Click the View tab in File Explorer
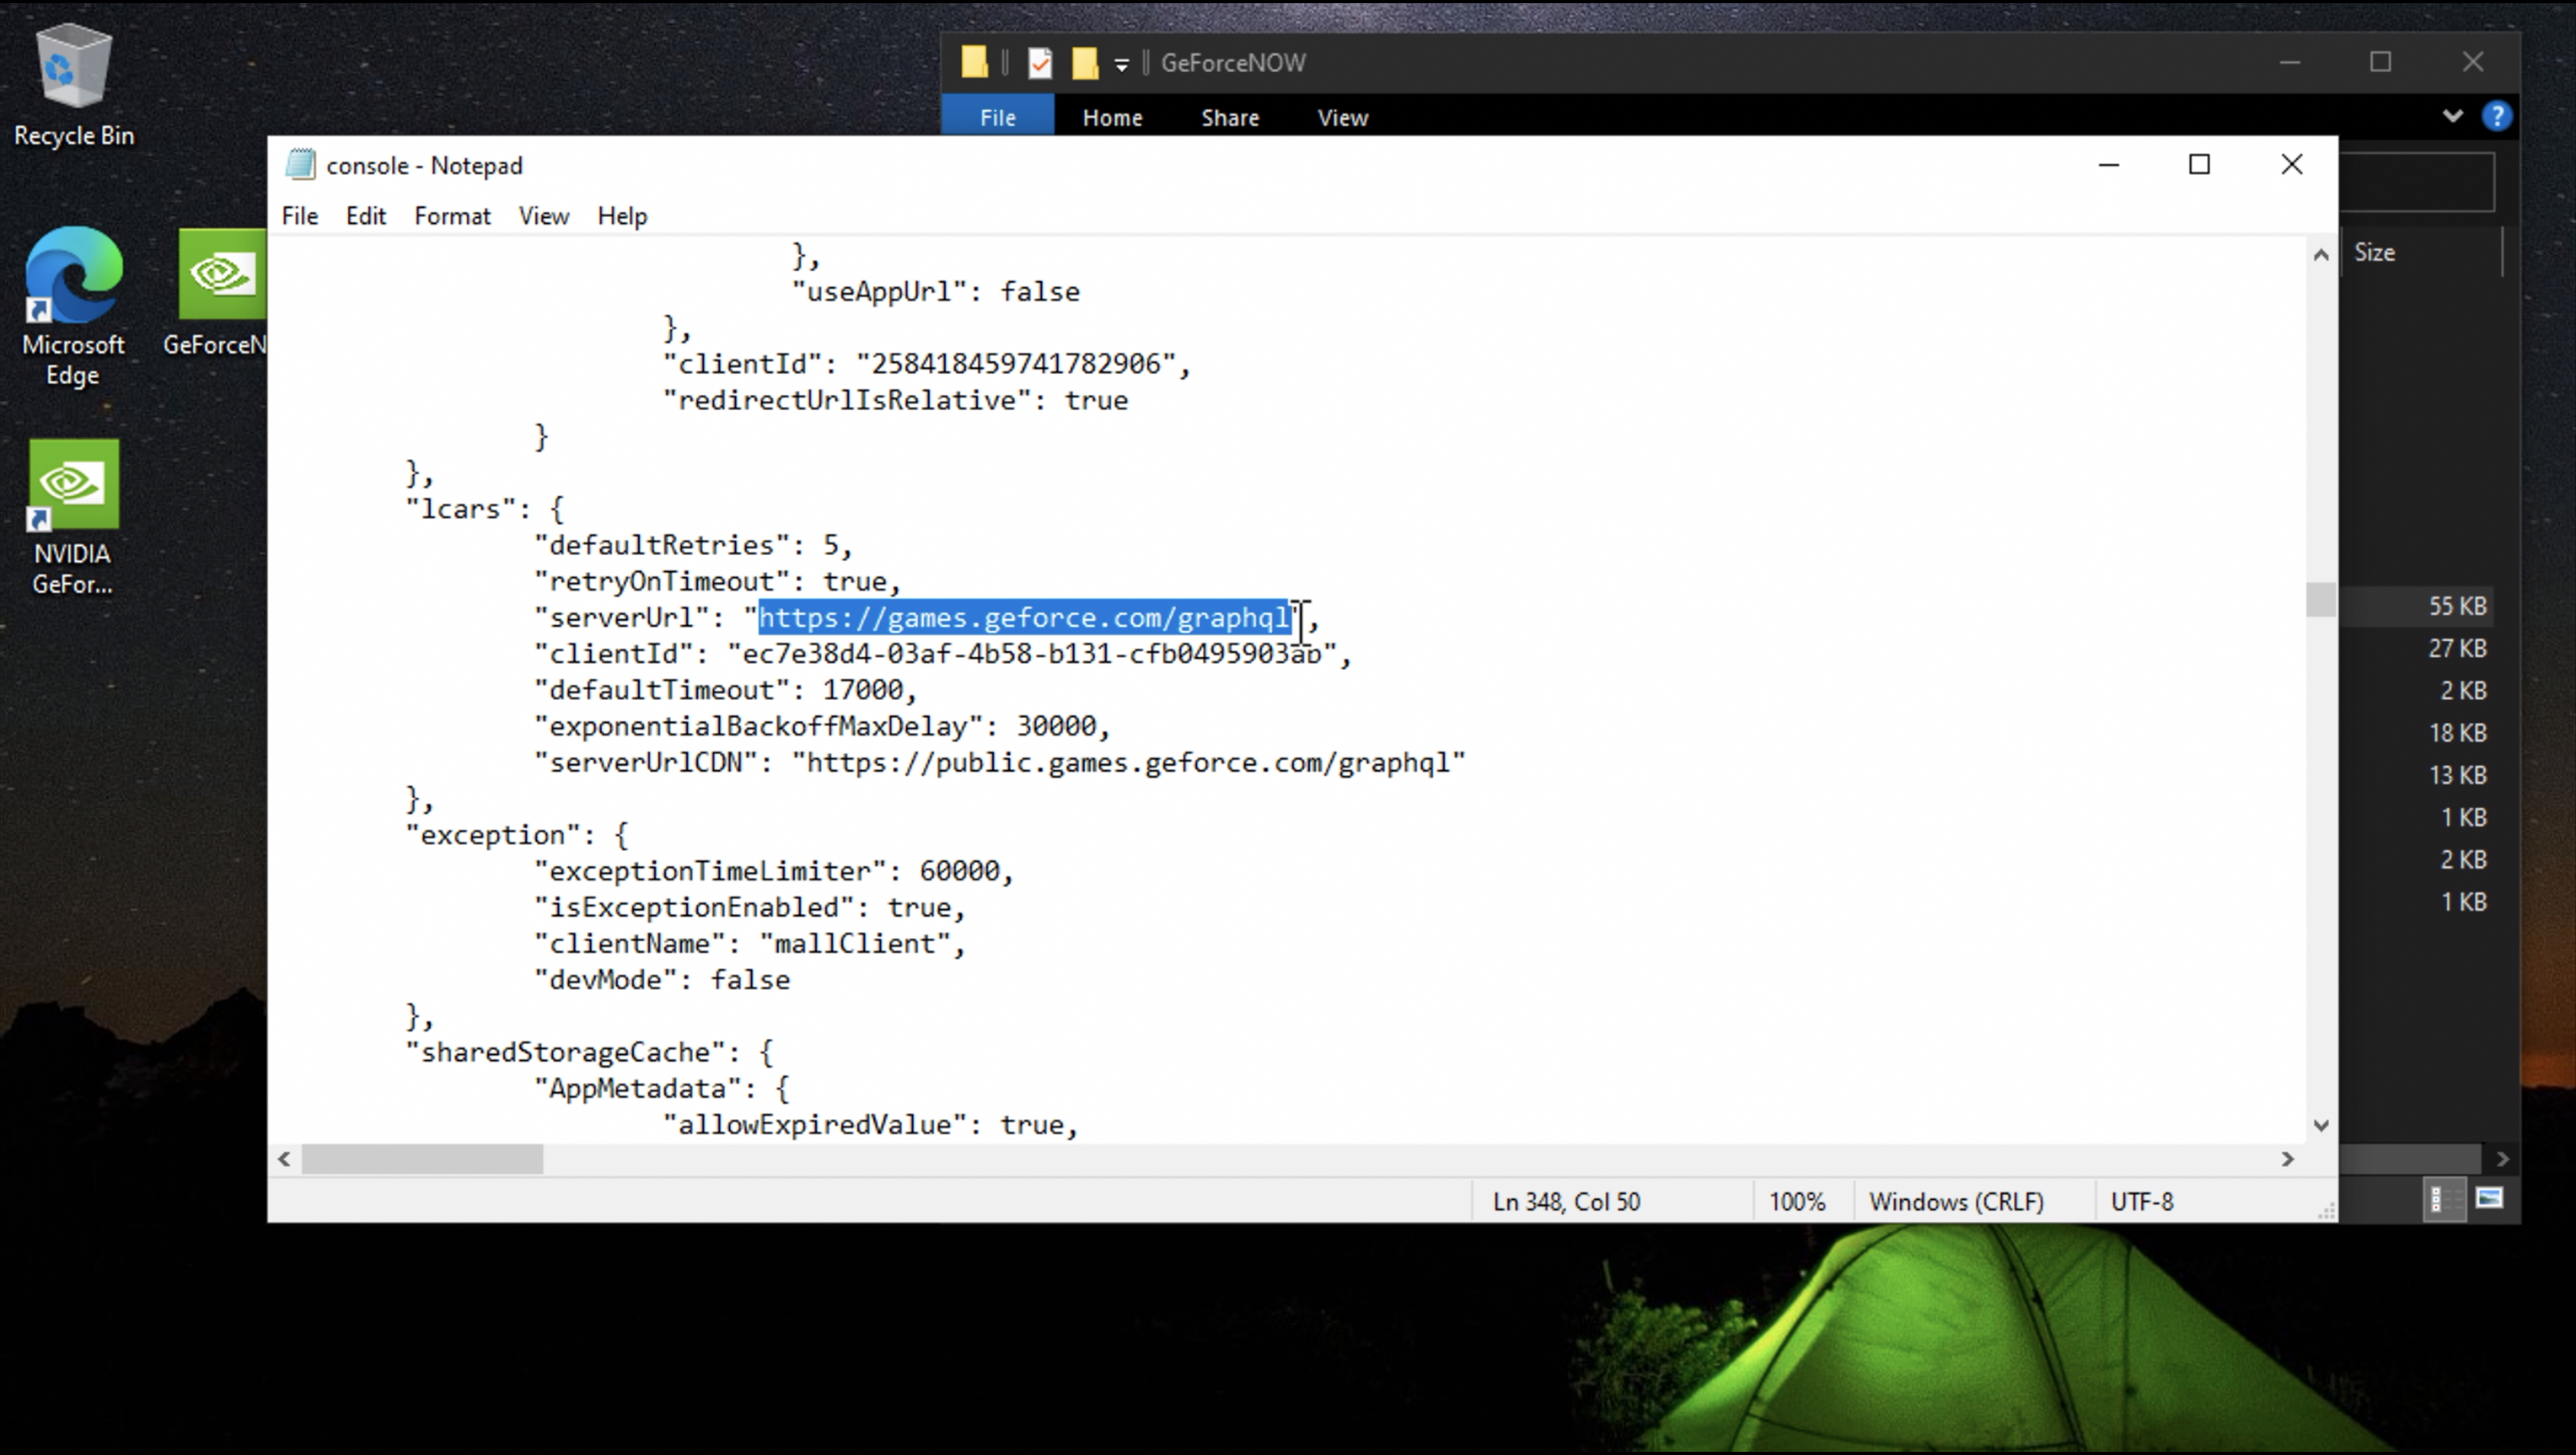2576x1455 pixels. [1343, 117]
